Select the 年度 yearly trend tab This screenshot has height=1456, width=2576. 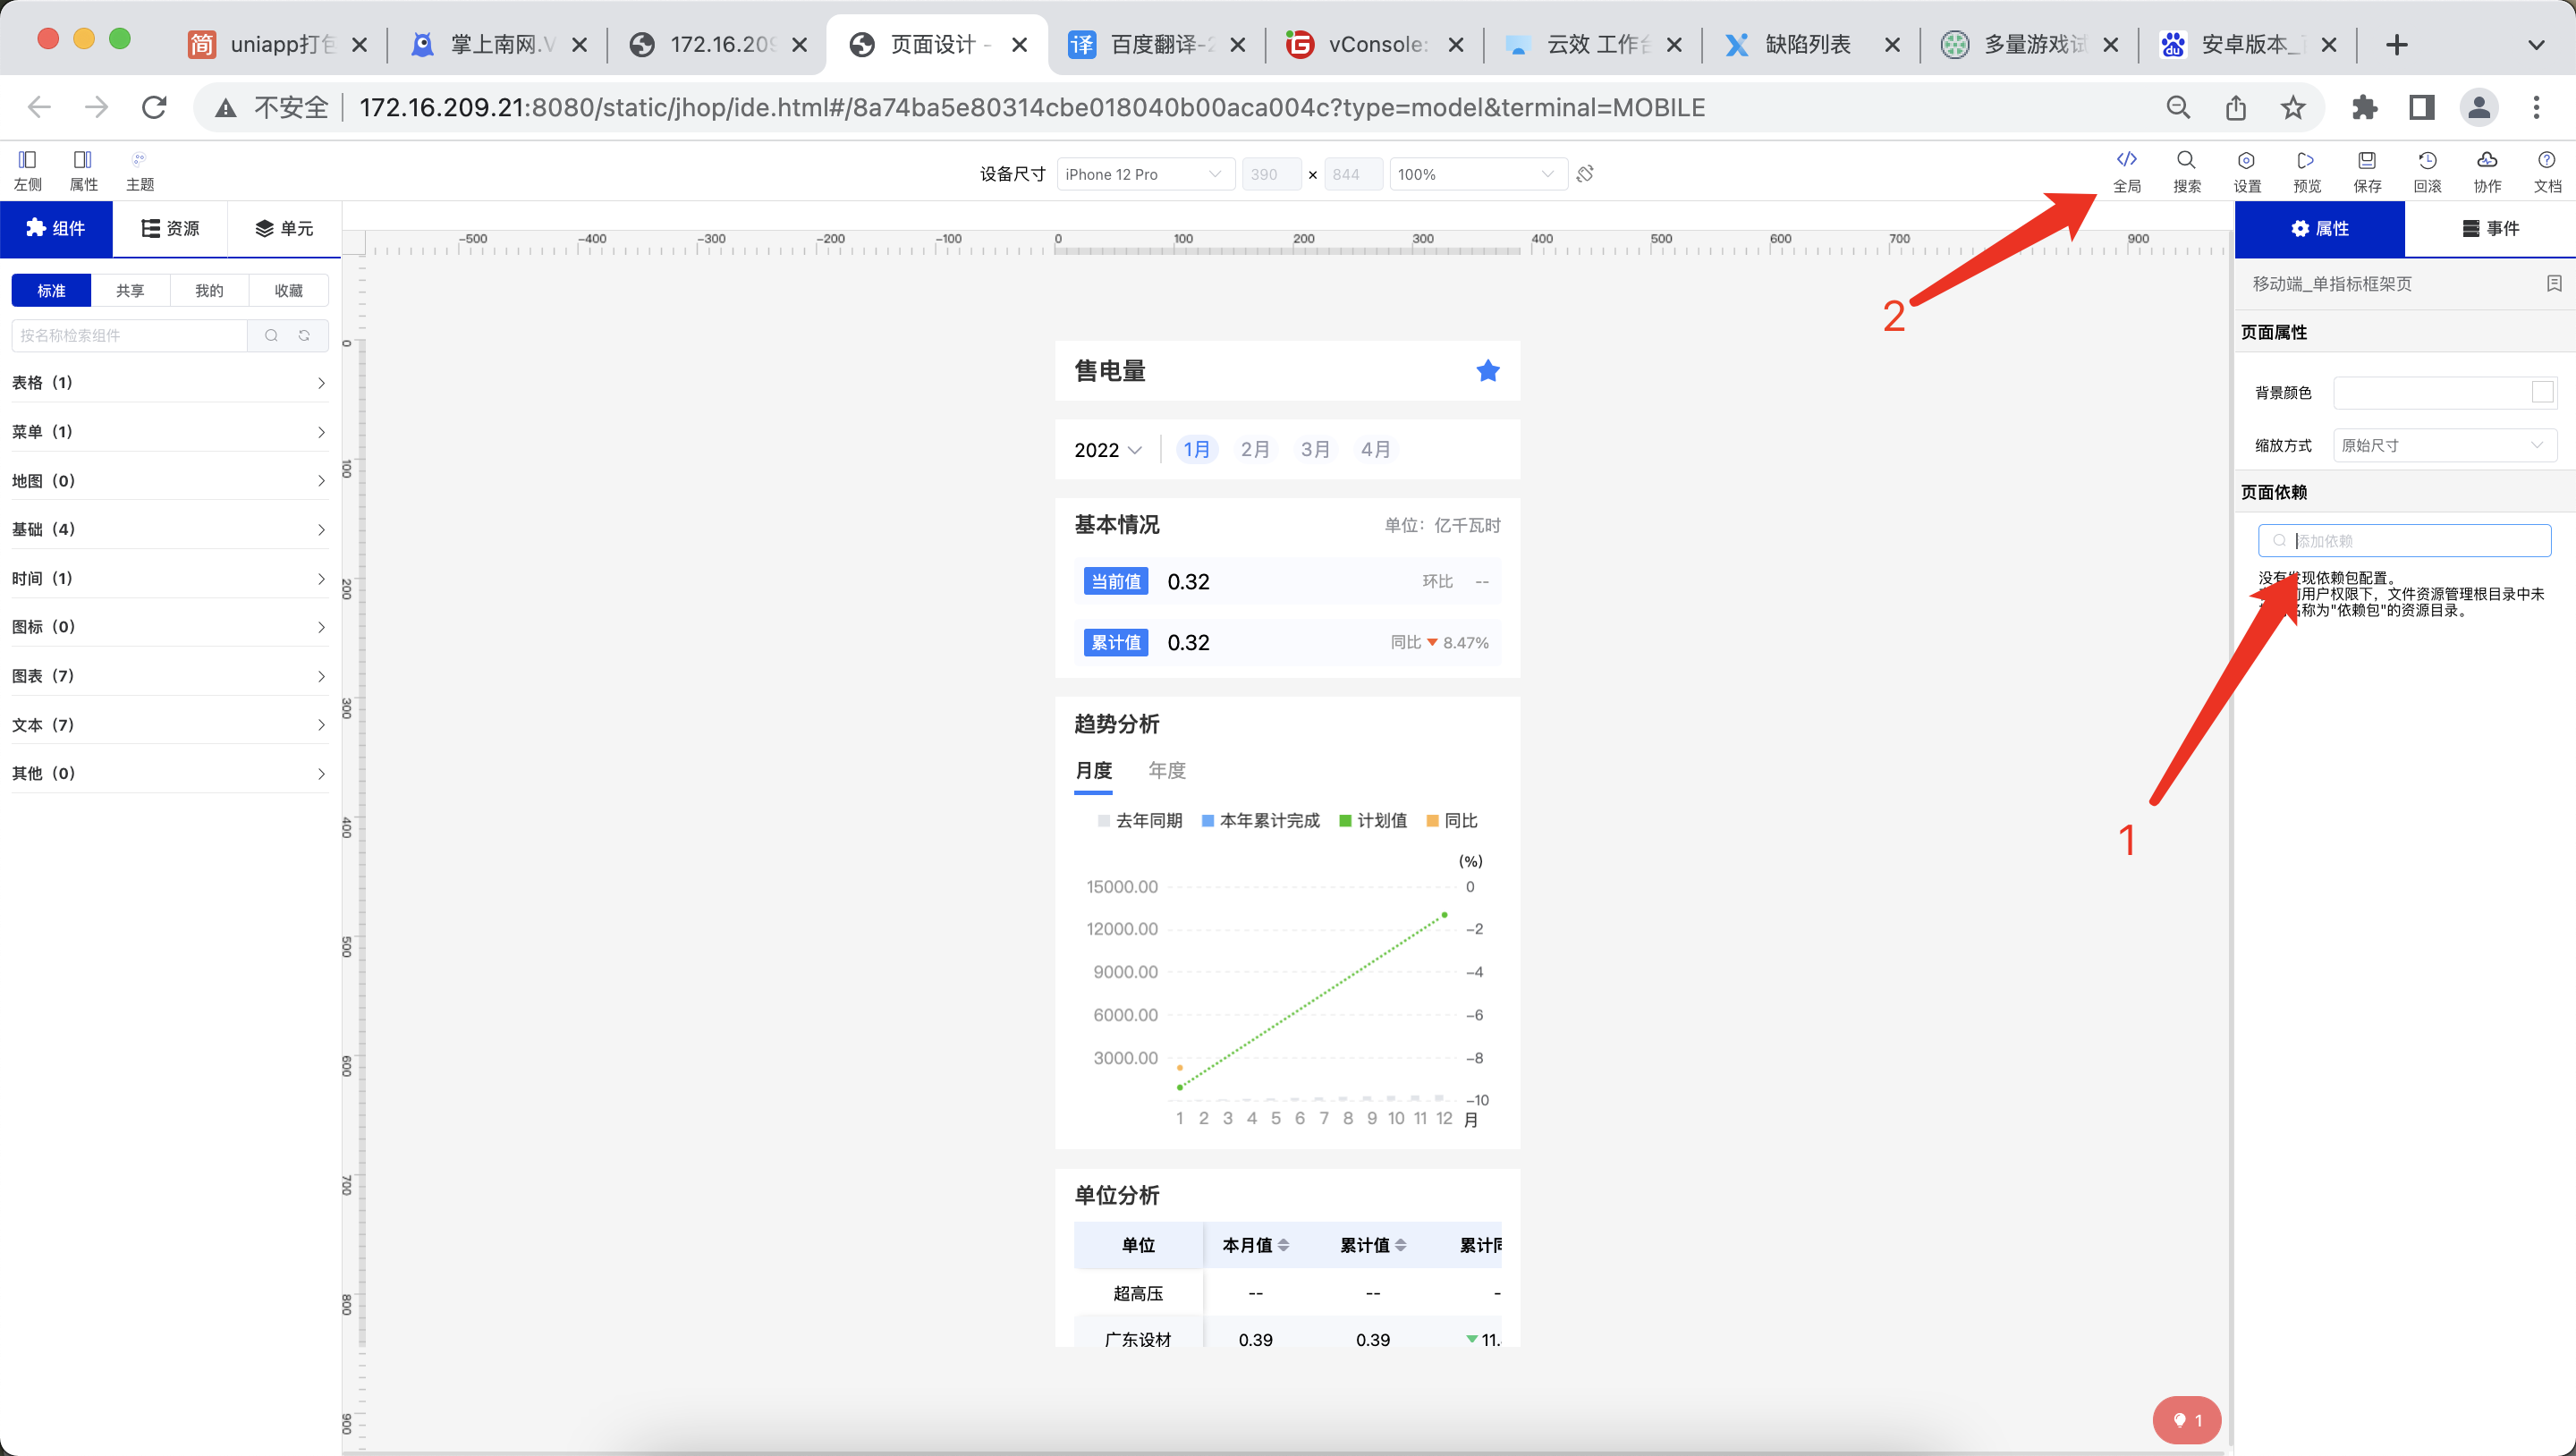pyautogui.click(x=1166, y=770)
